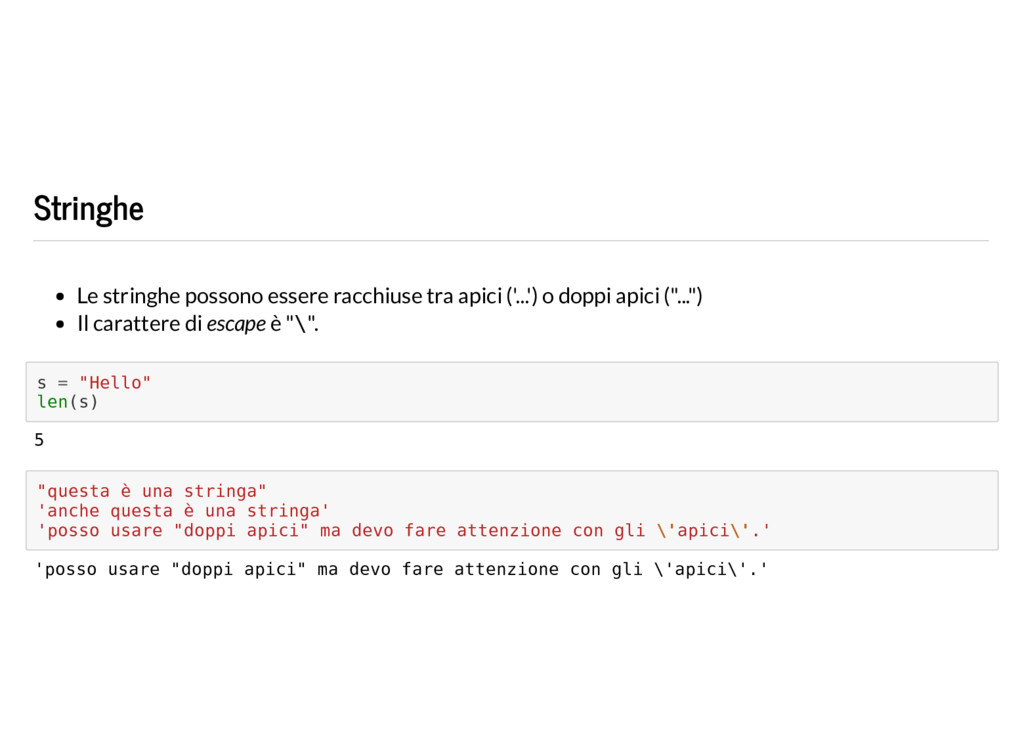Click "doppi apici" in the red code line
This screenshot has height=747, width=1024.
click(x=241, y=530)
